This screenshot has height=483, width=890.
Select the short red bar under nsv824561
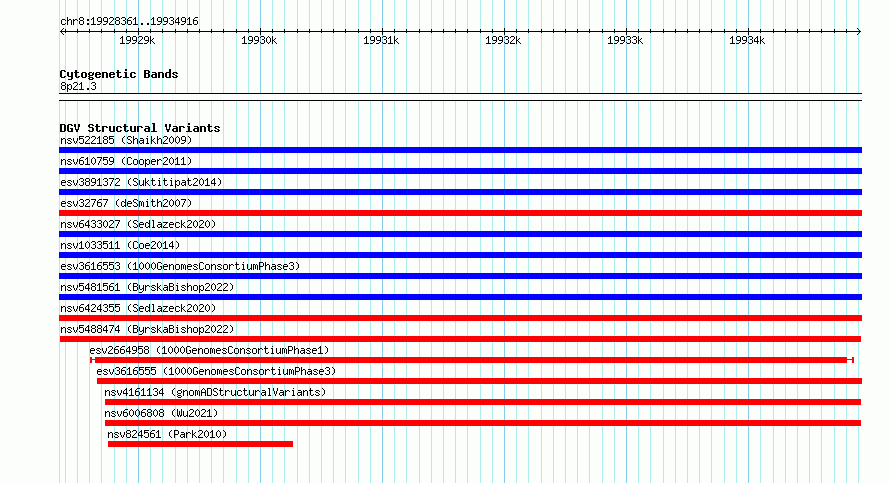coord(200,444)
